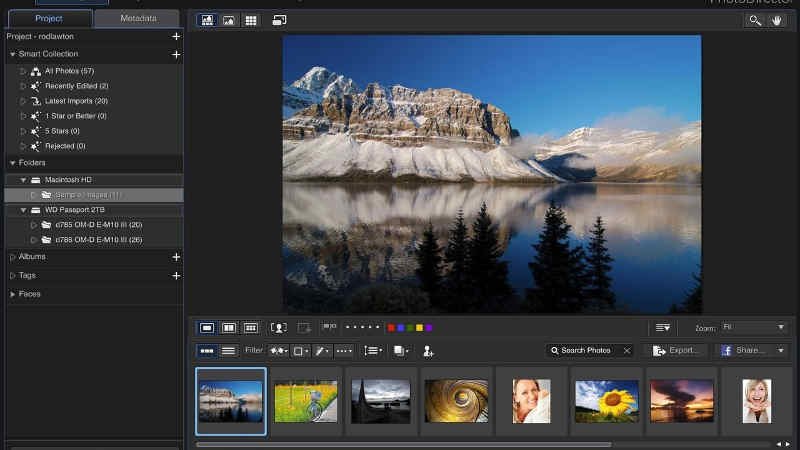Viewport: 800px width, 450px height.
Task: Open Recently Edited (2) collection
Action: click(x=77, y=86)
